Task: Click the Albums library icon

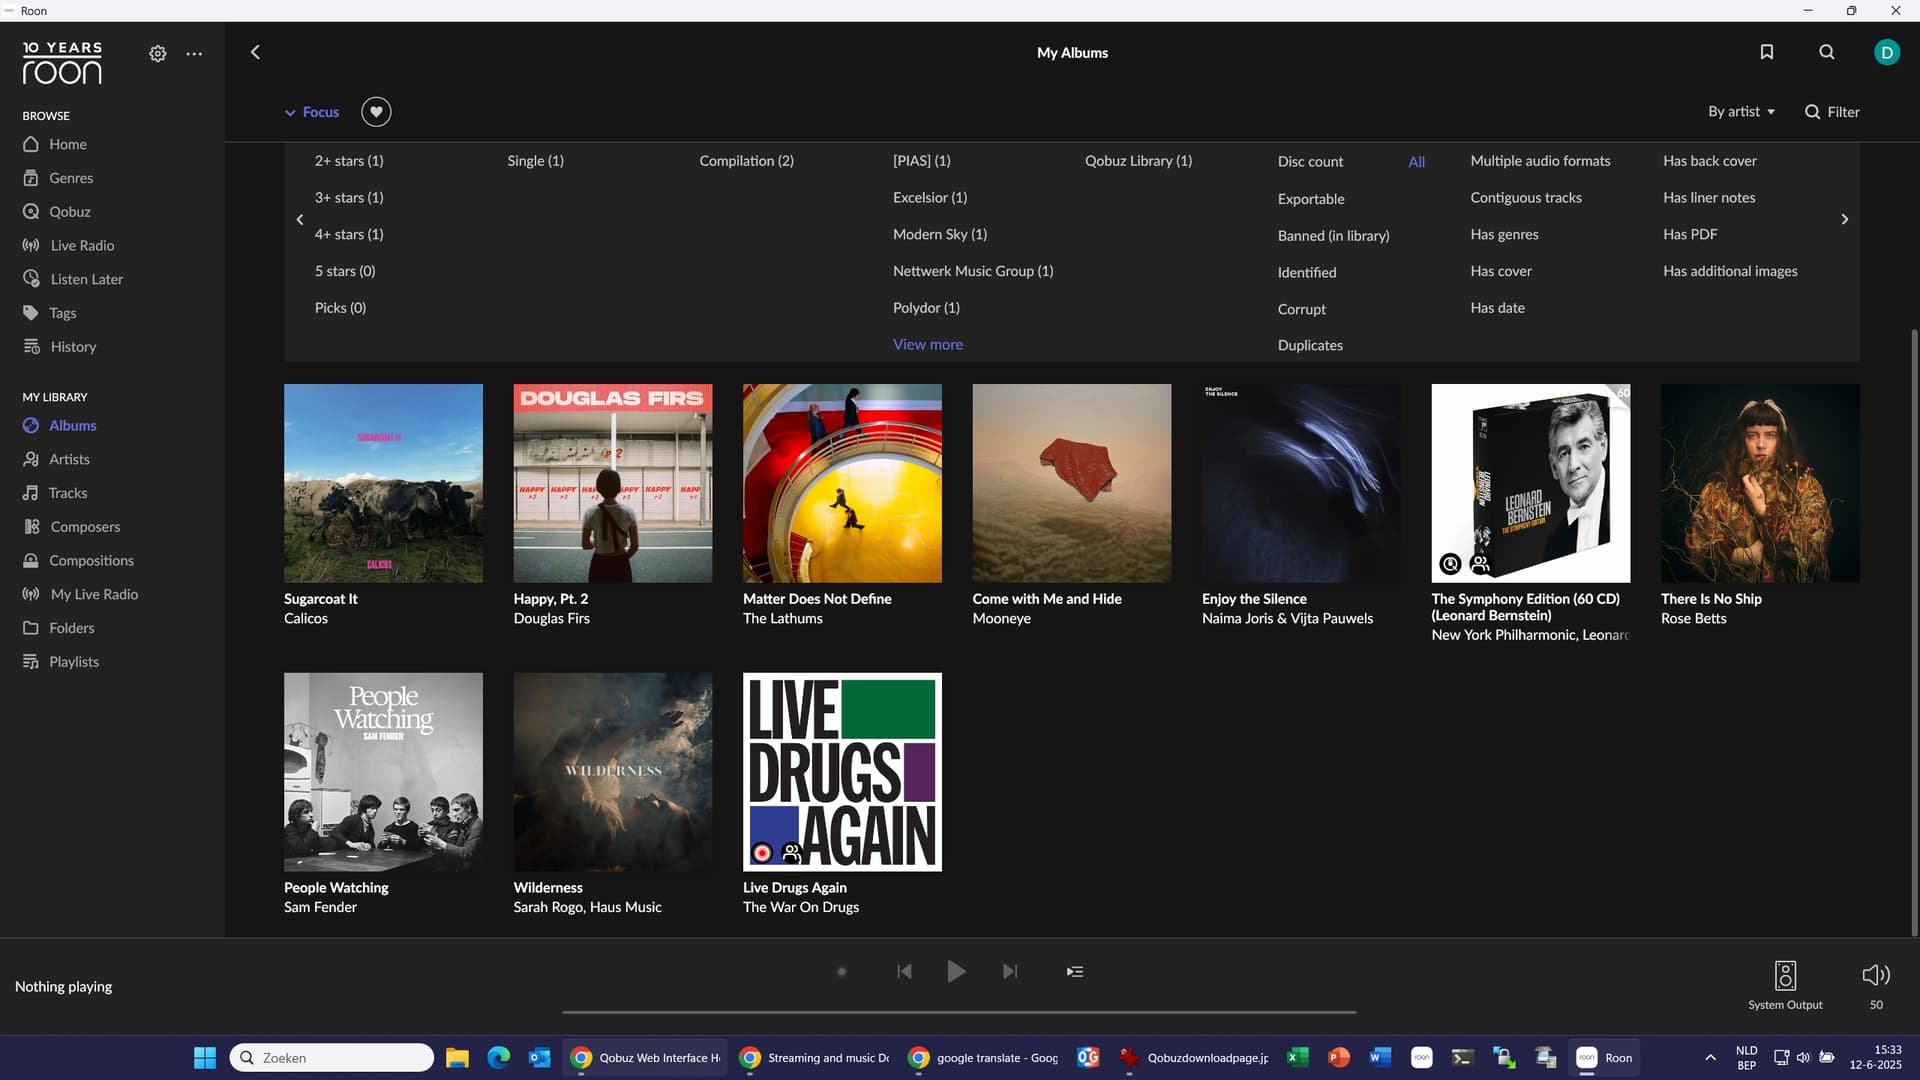Action: [x=31, y=426]
